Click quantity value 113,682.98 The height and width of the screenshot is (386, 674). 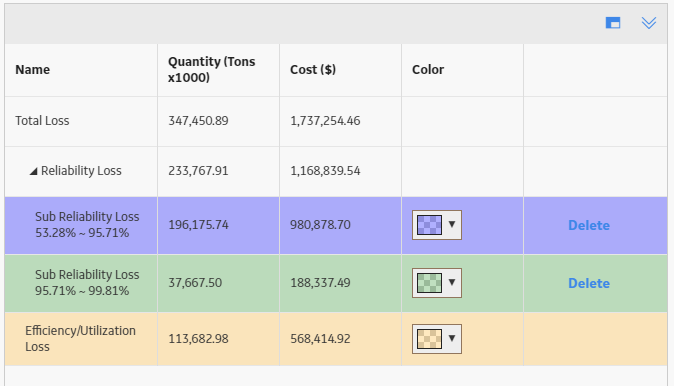point(198,339)
